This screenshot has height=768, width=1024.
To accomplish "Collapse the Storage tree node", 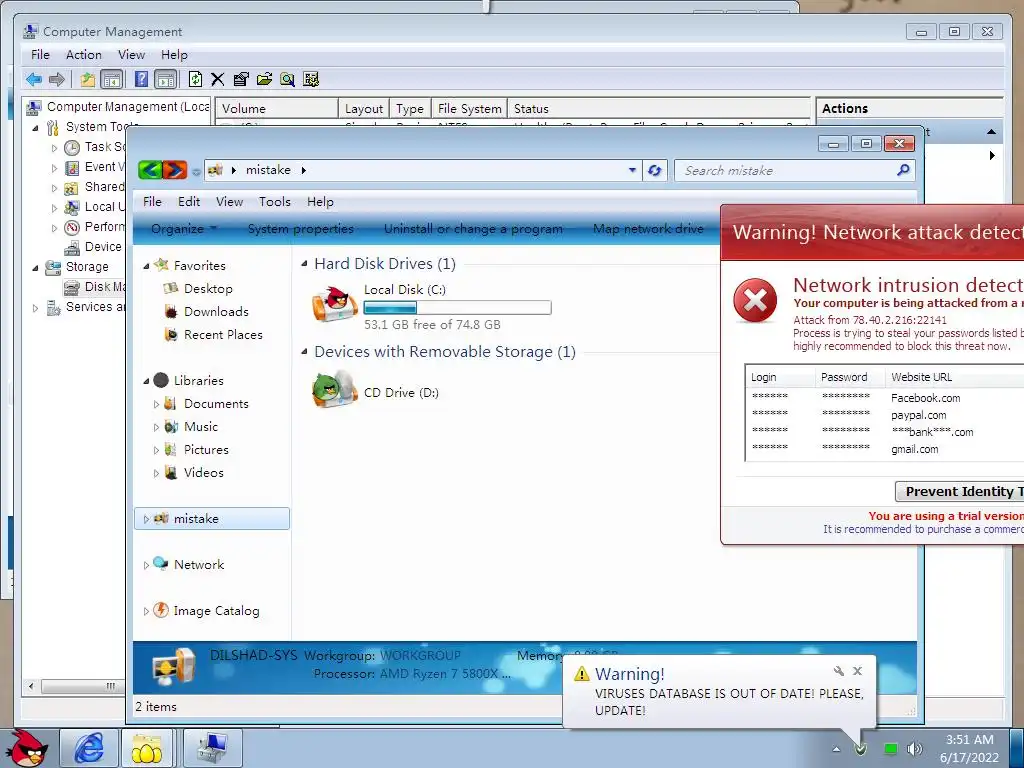I will [x=35, y=268].
